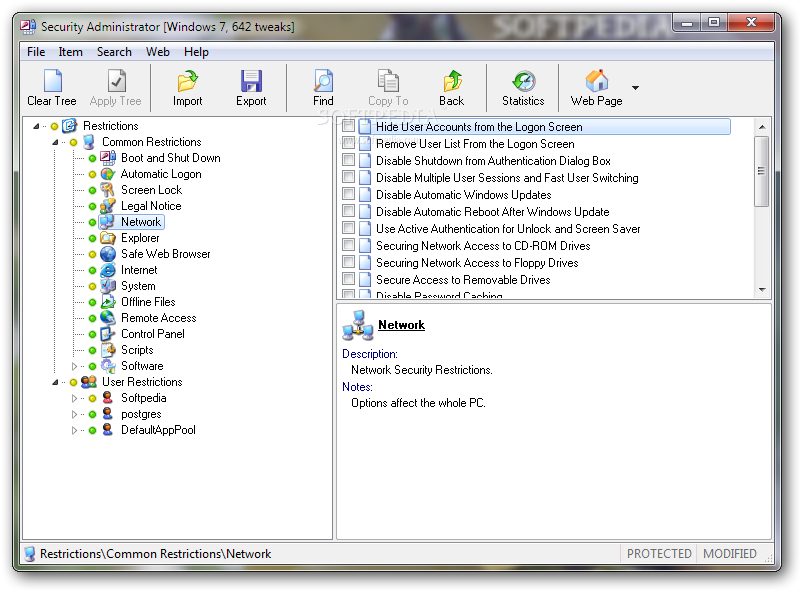Screen dimensions: 802x592
Task: Select the Legal Notice tree icon
Action: click(x=108, y=206)
